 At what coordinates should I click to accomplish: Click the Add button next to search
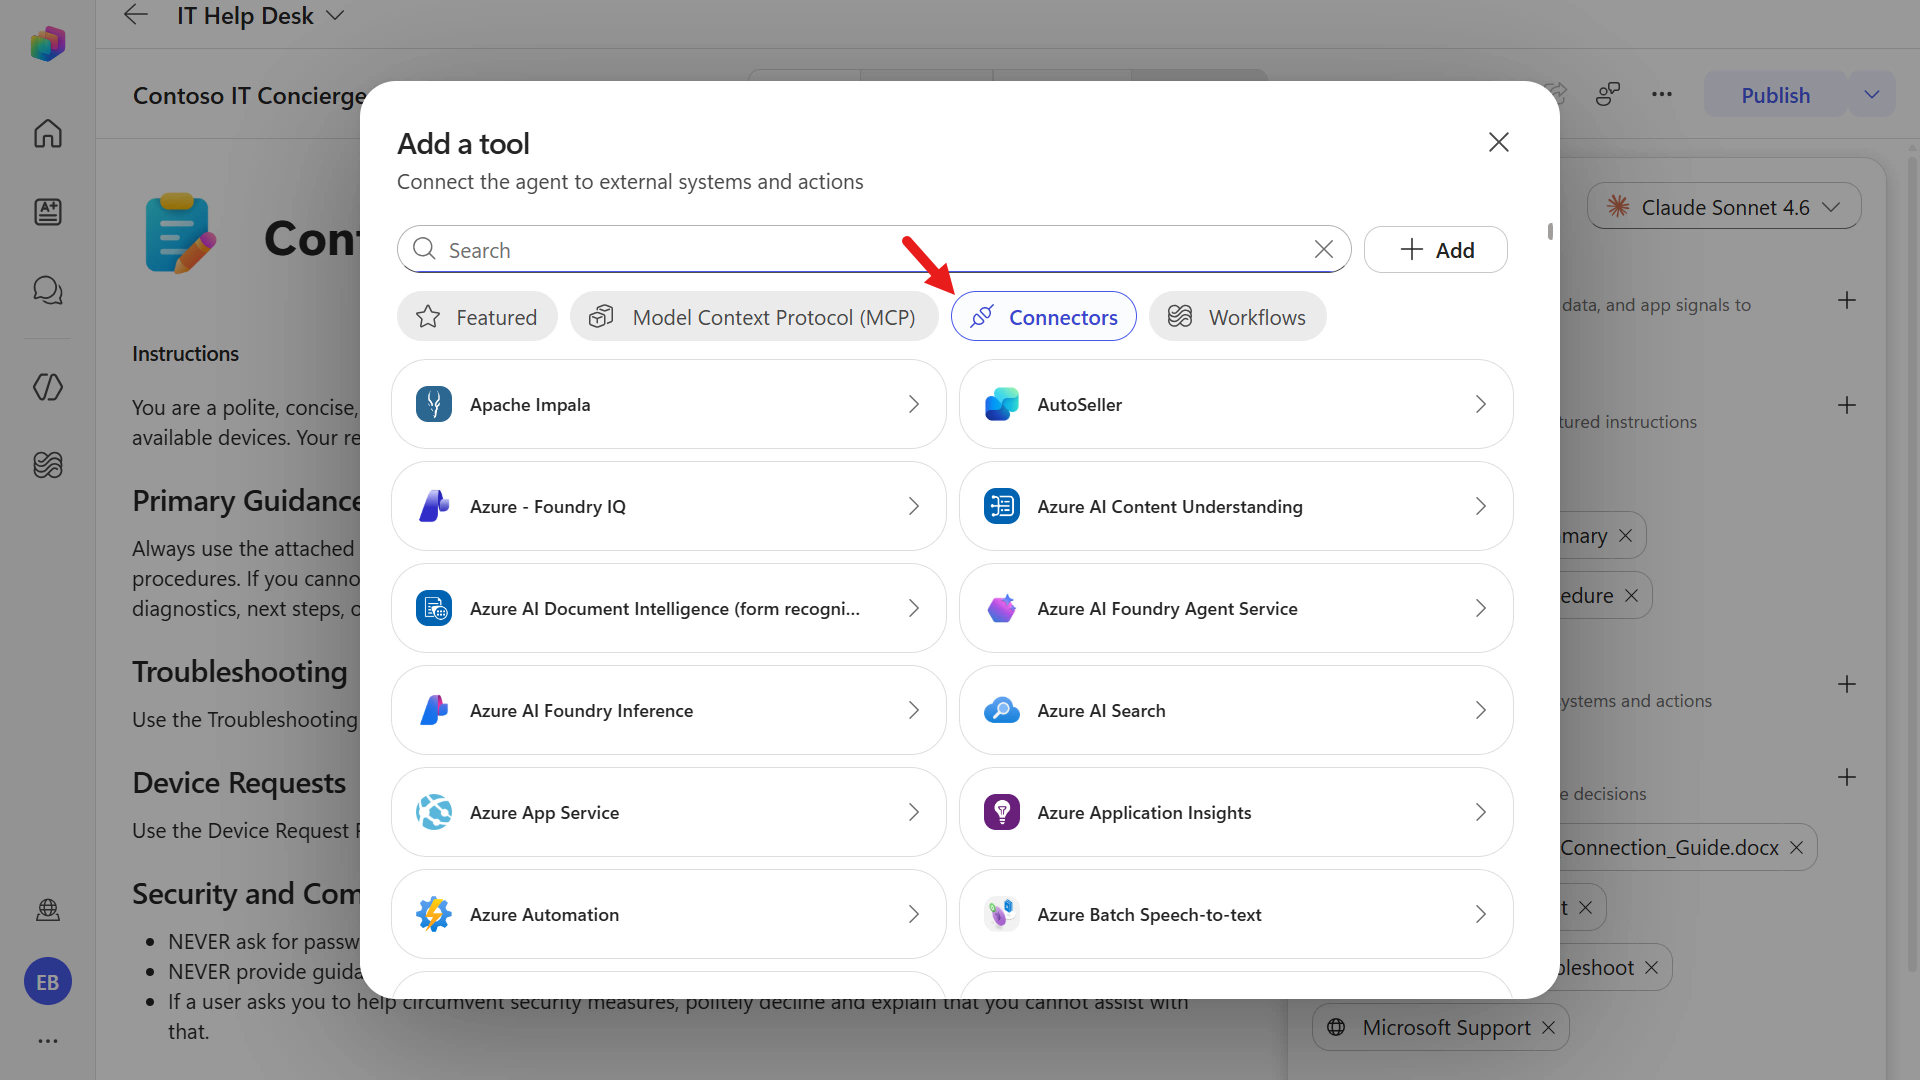coord(1436,250)
